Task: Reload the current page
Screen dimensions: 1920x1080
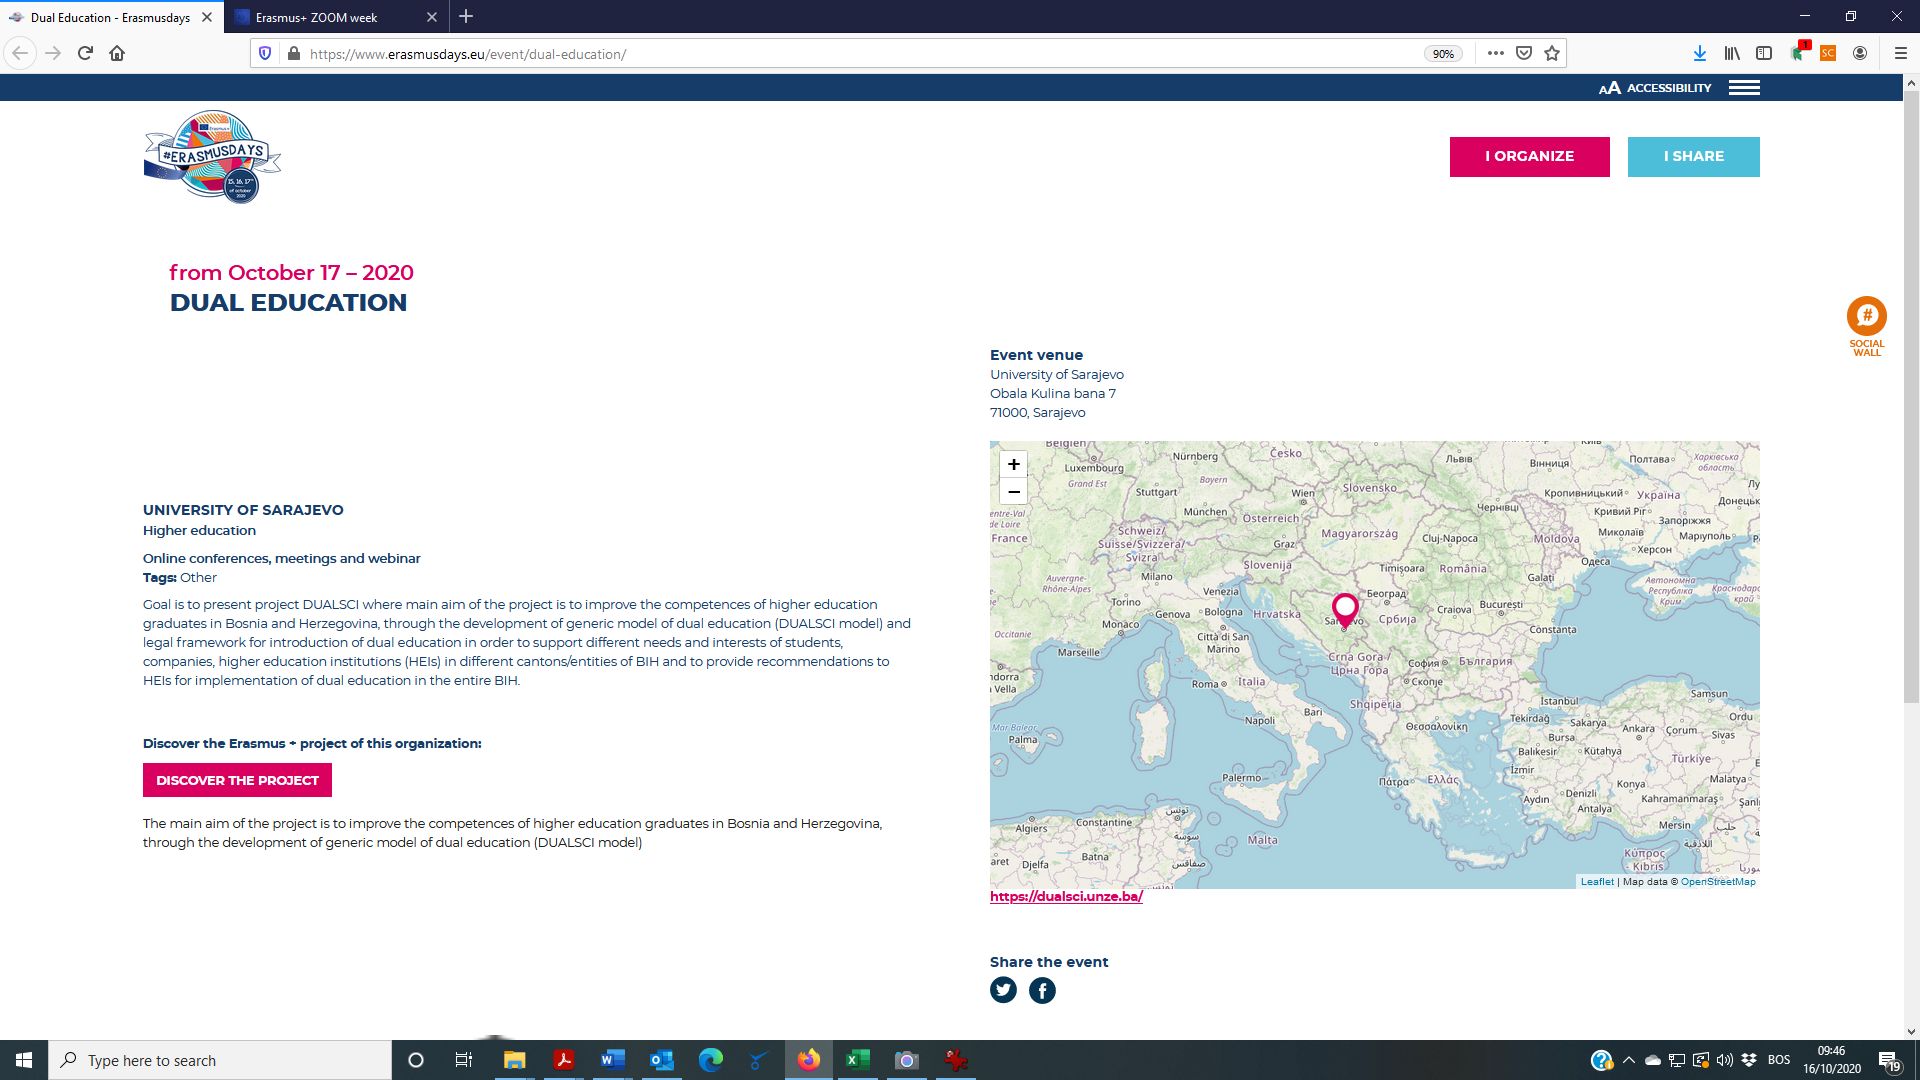Action: pos(85,54)
